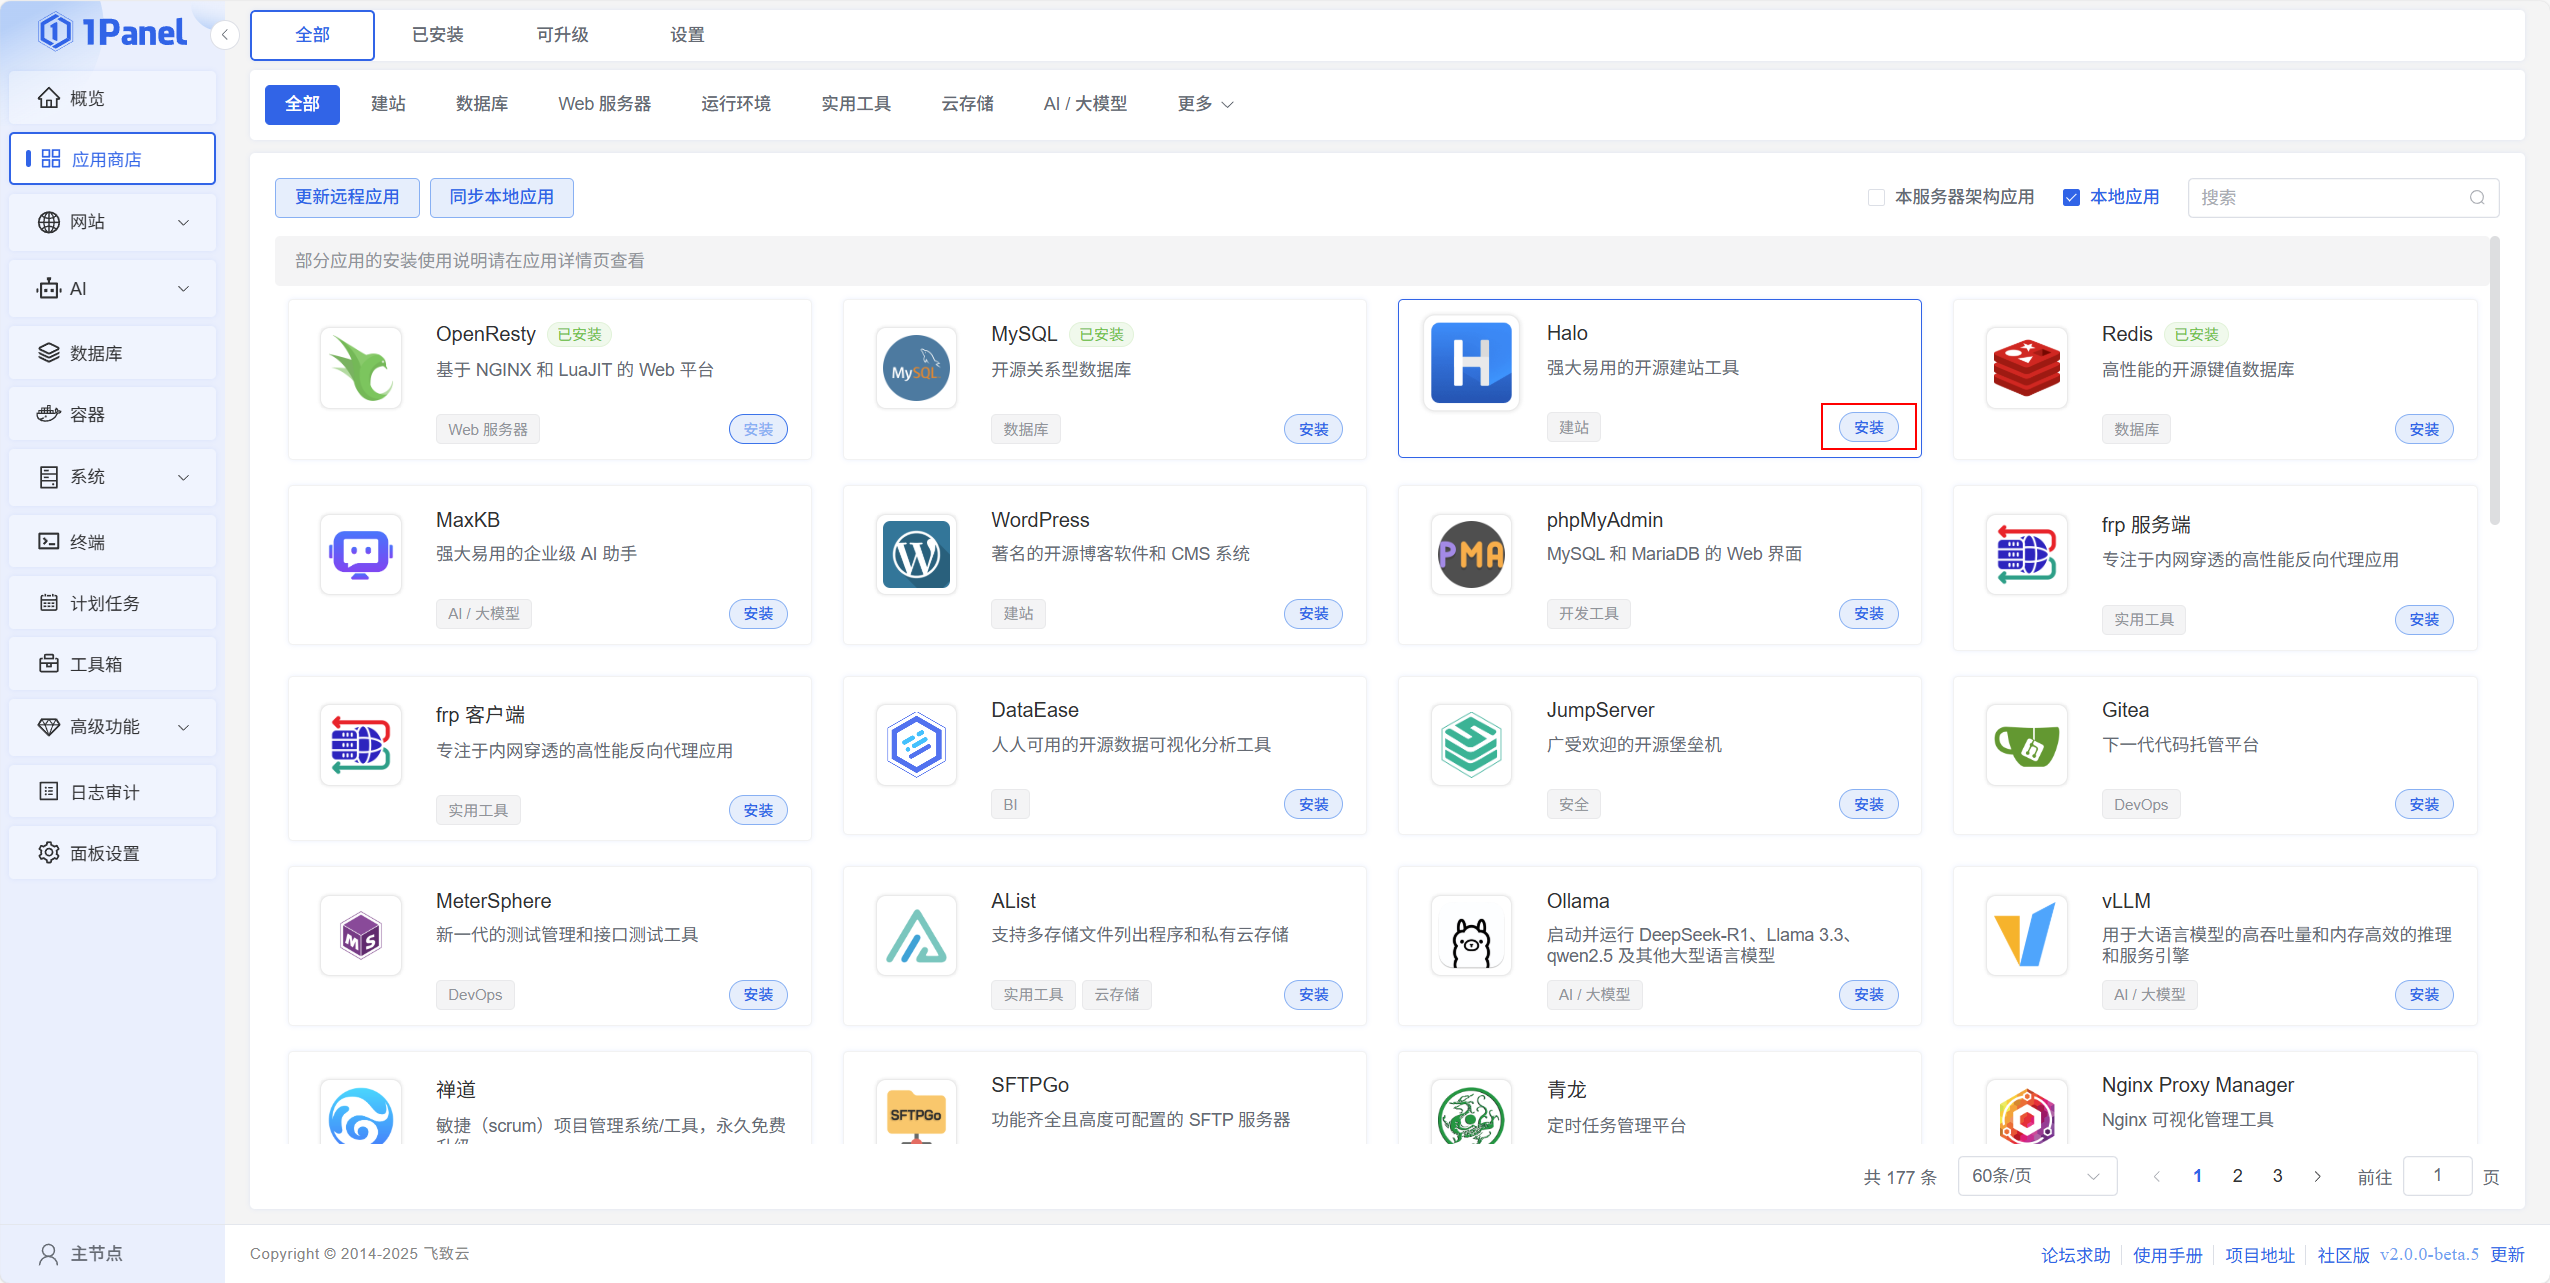Open 主节点 node selector at bottom

tap(112, 1254)
